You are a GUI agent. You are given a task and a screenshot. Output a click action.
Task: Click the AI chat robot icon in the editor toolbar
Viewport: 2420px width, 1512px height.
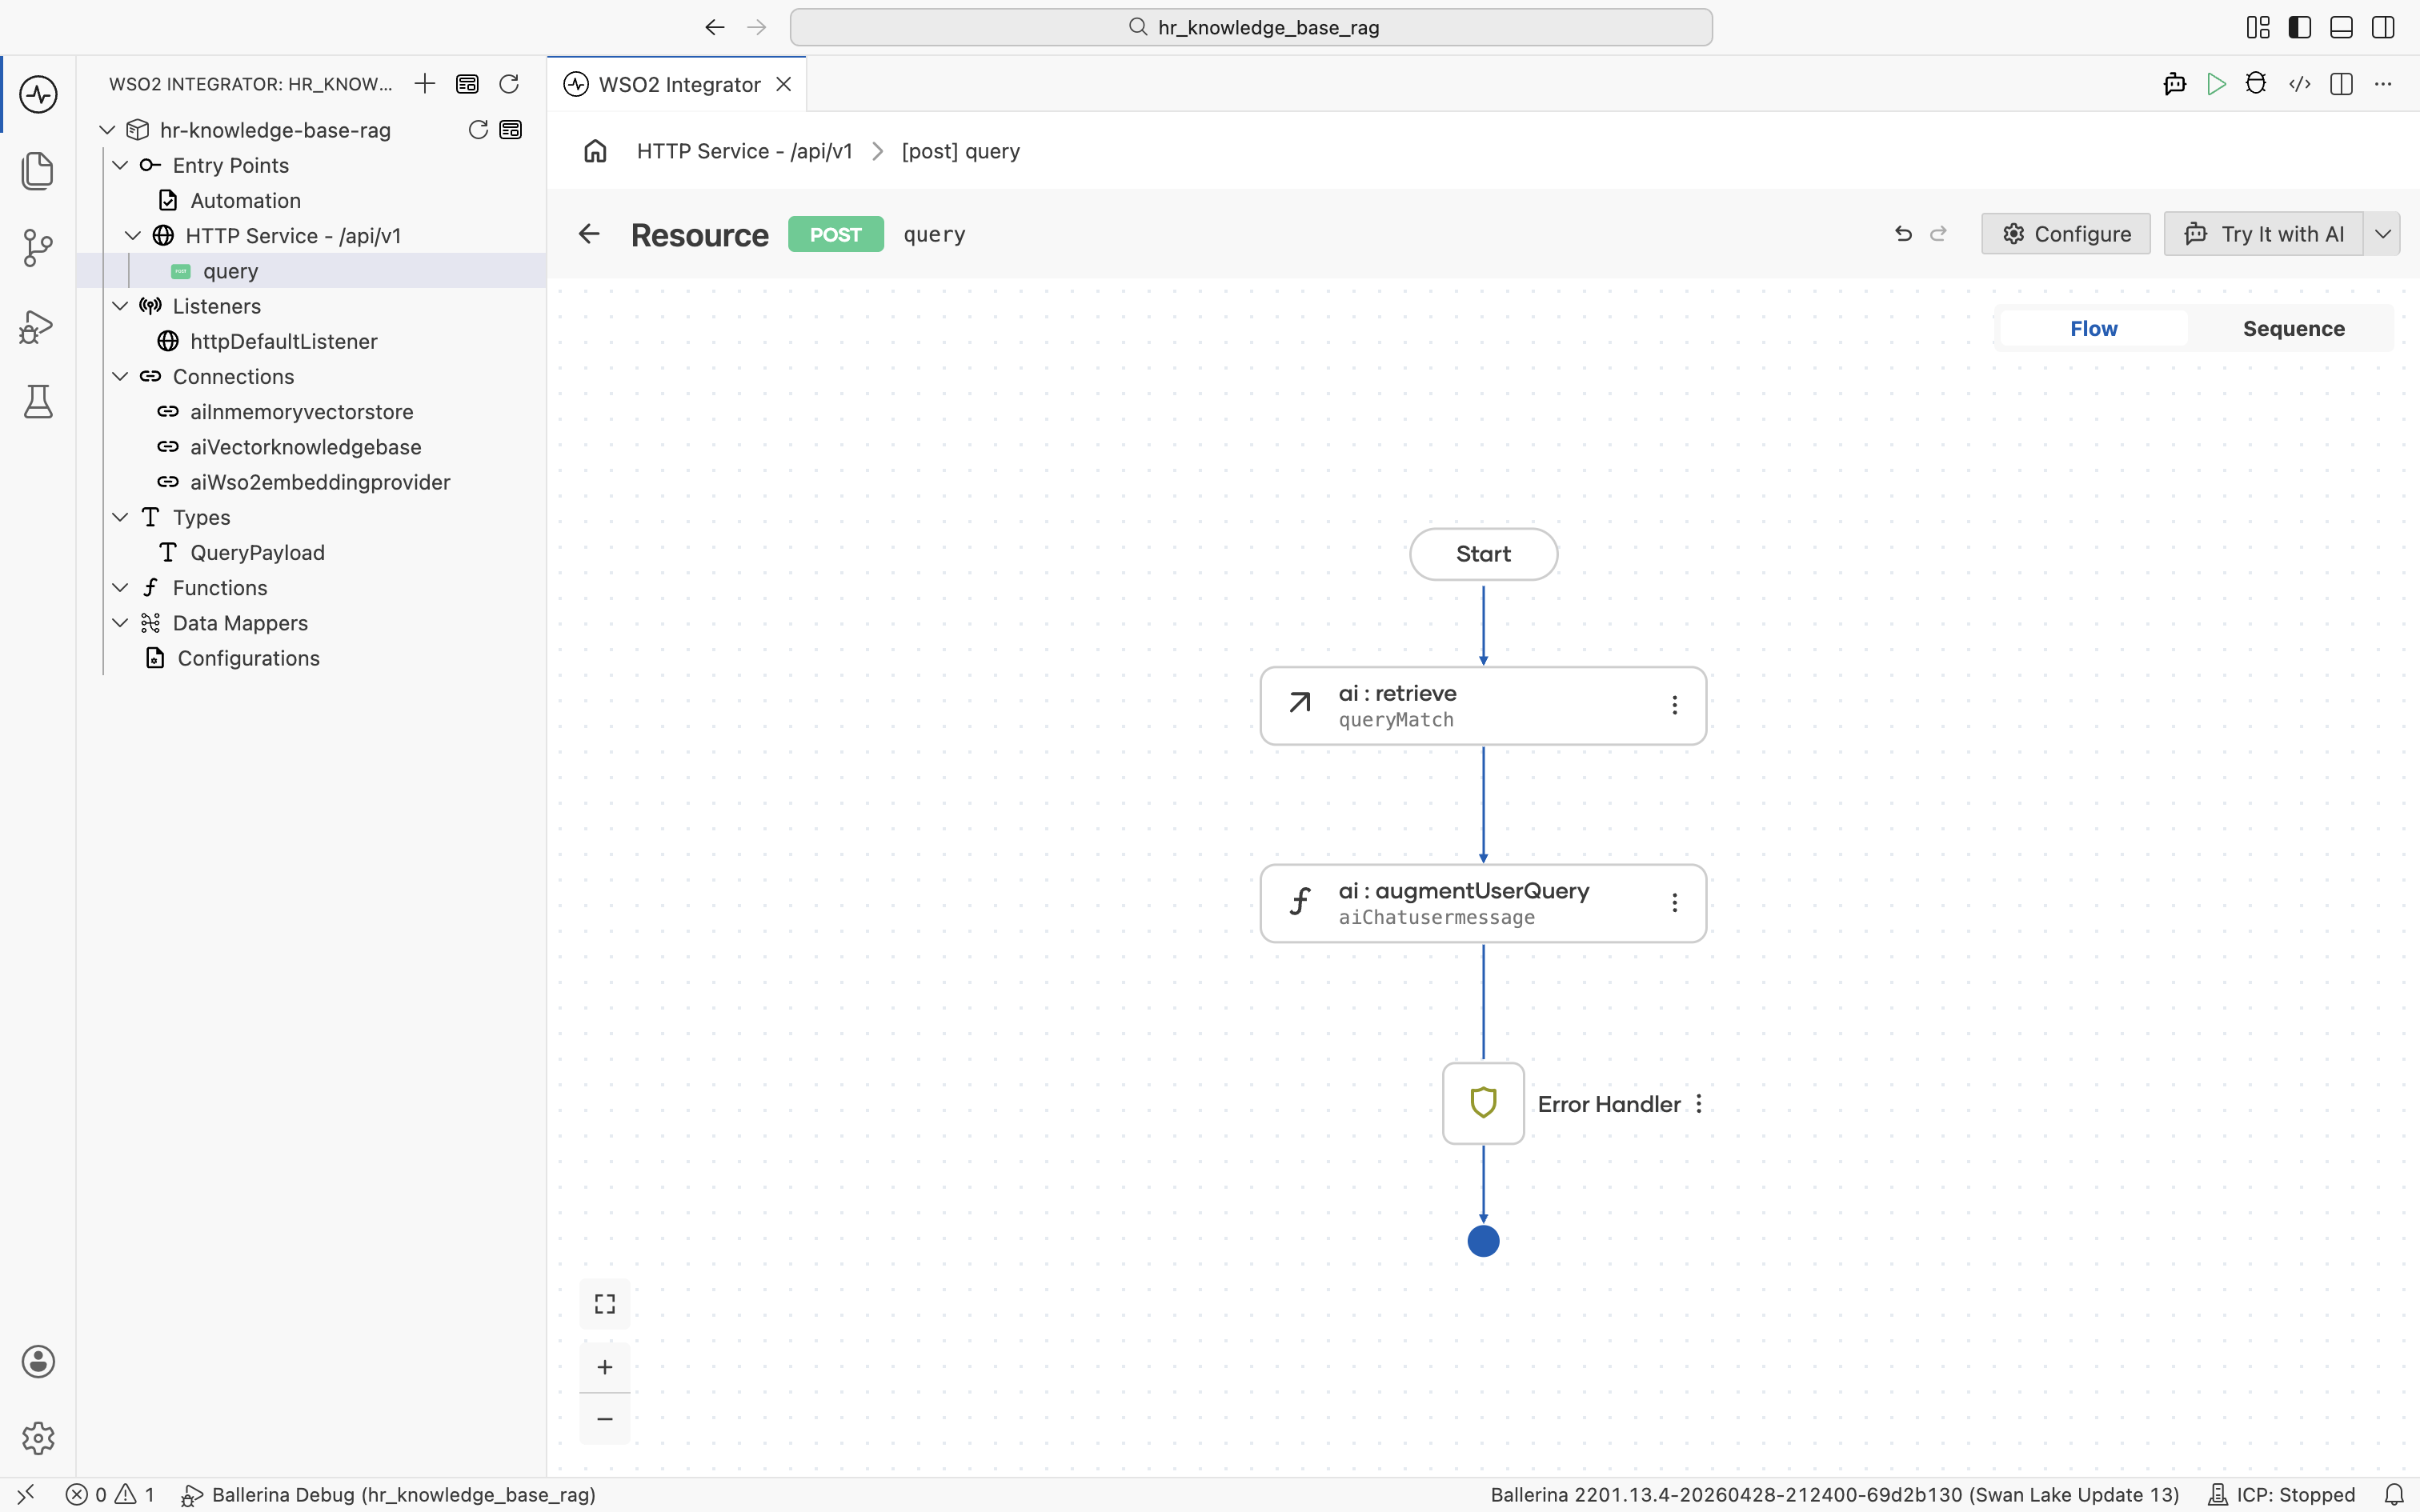2174,84
